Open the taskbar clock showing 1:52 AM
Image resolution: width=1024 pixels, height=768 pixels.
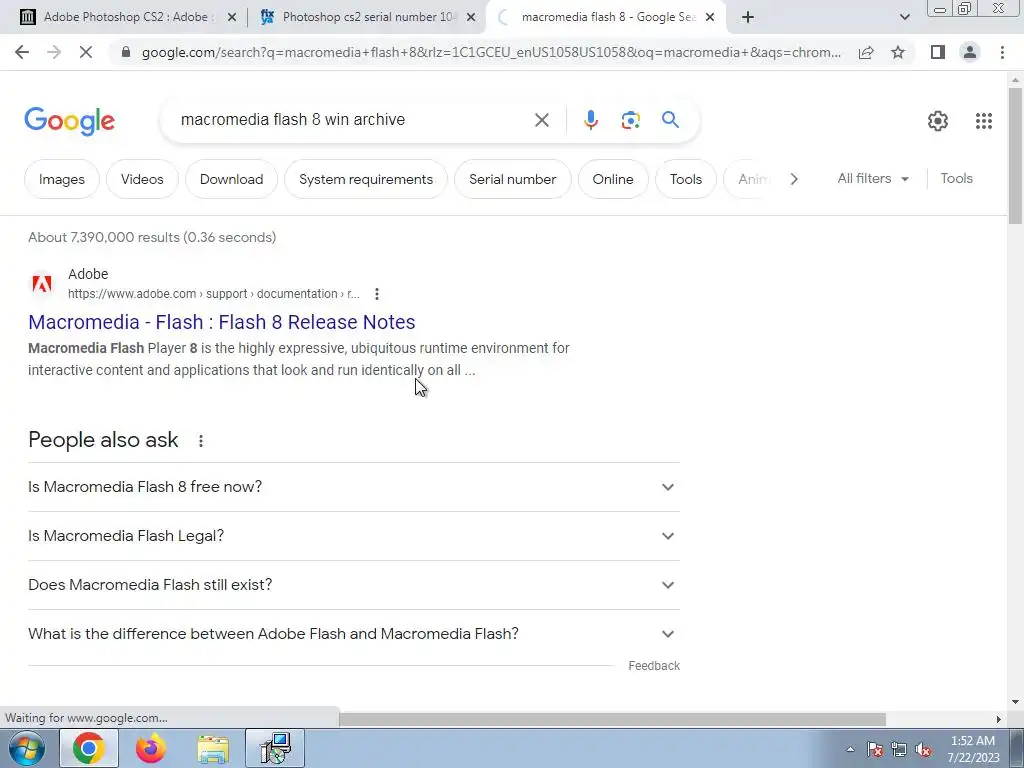pyautogui.click(x=973, y=749)
